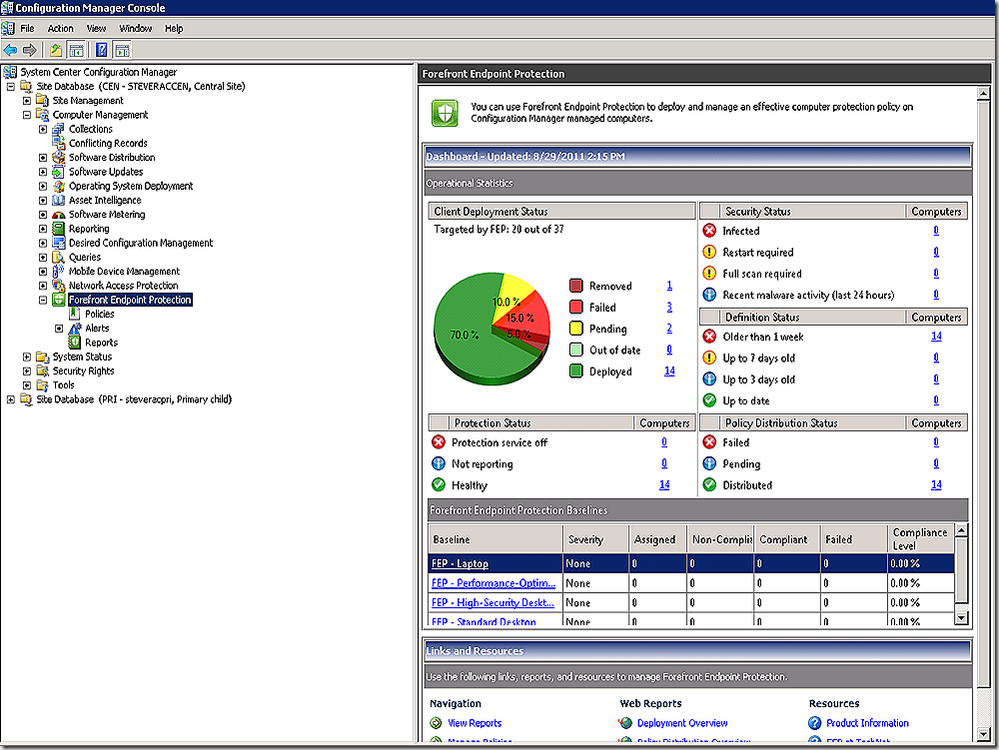The image size is (999, 750).
Task: Open the View Reports link
Action: [x=475, y=723]
